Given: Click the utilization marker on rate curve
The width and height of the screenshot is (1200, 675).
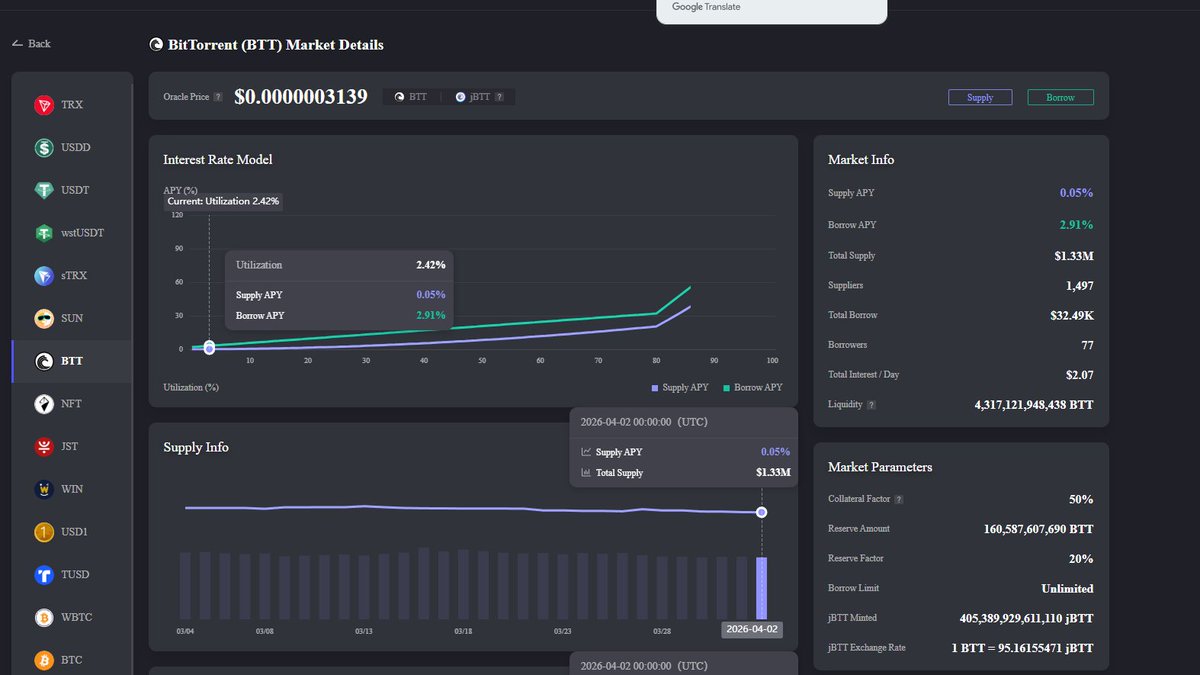Looking at the screenshot, I should [209, 348].
